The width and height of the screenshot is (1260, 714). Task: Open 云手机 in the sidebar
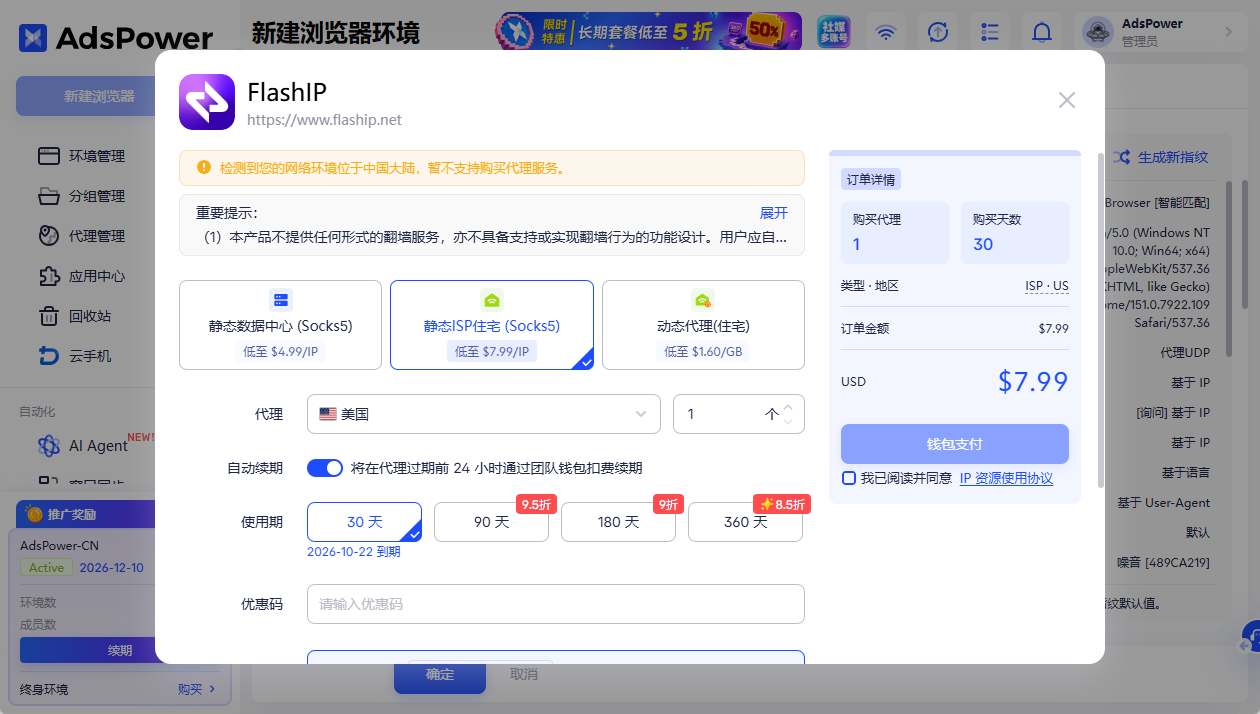tap(90, 356)
